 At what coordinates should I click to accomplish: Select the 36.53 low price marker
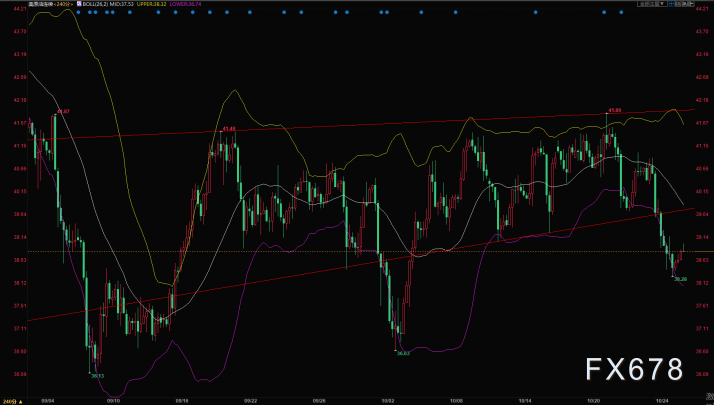pyautogui.click(x=97, y=376)
